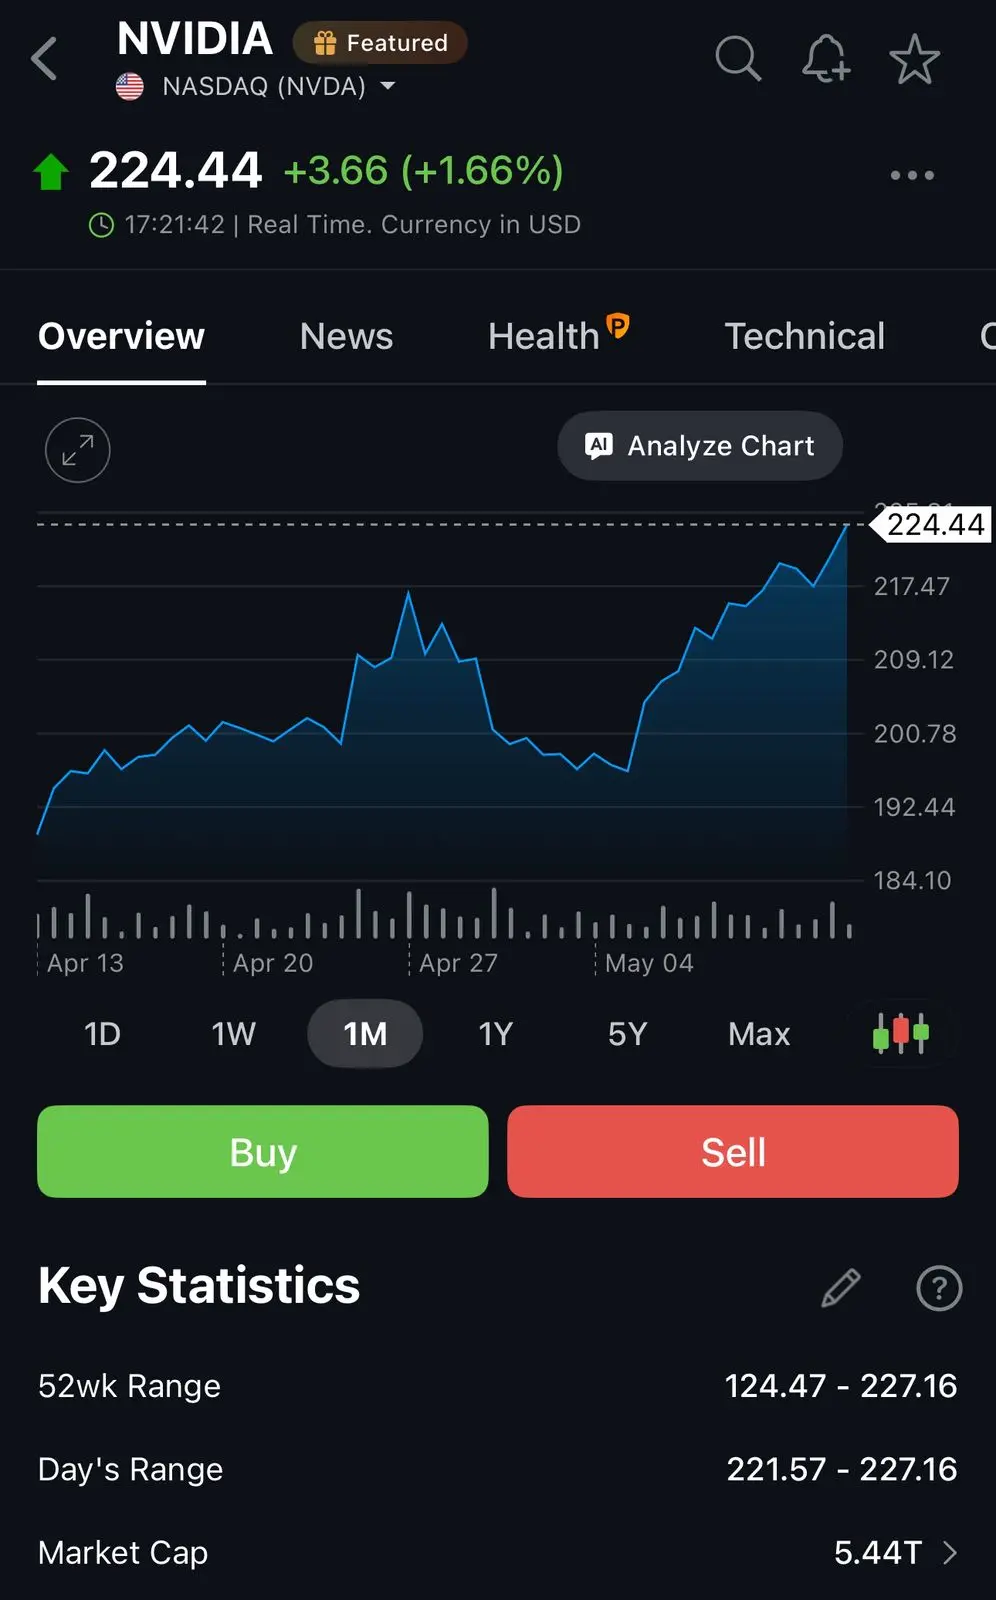Open Key Statistics help question icon

click(x=939, y=1288)
